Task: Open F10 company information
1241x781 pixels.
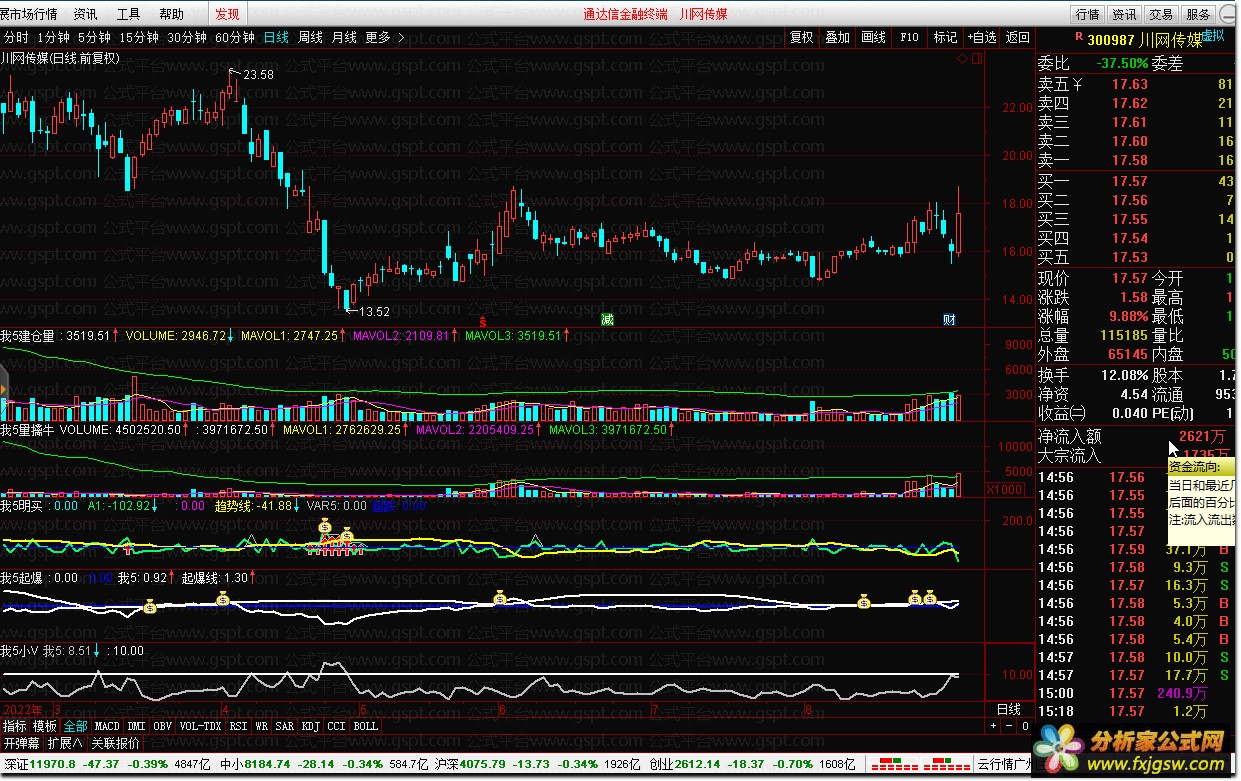Action: point(909,37)
